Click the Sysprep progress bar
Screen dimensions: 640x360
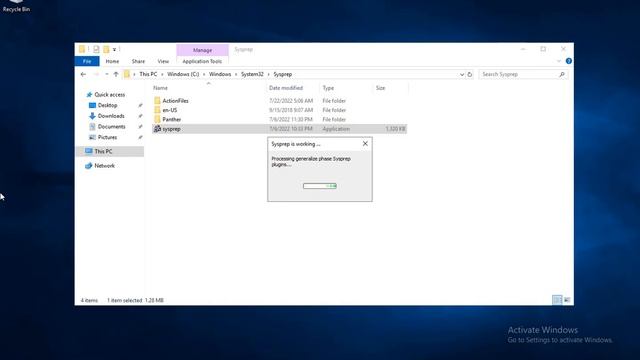tap(320, 186)
